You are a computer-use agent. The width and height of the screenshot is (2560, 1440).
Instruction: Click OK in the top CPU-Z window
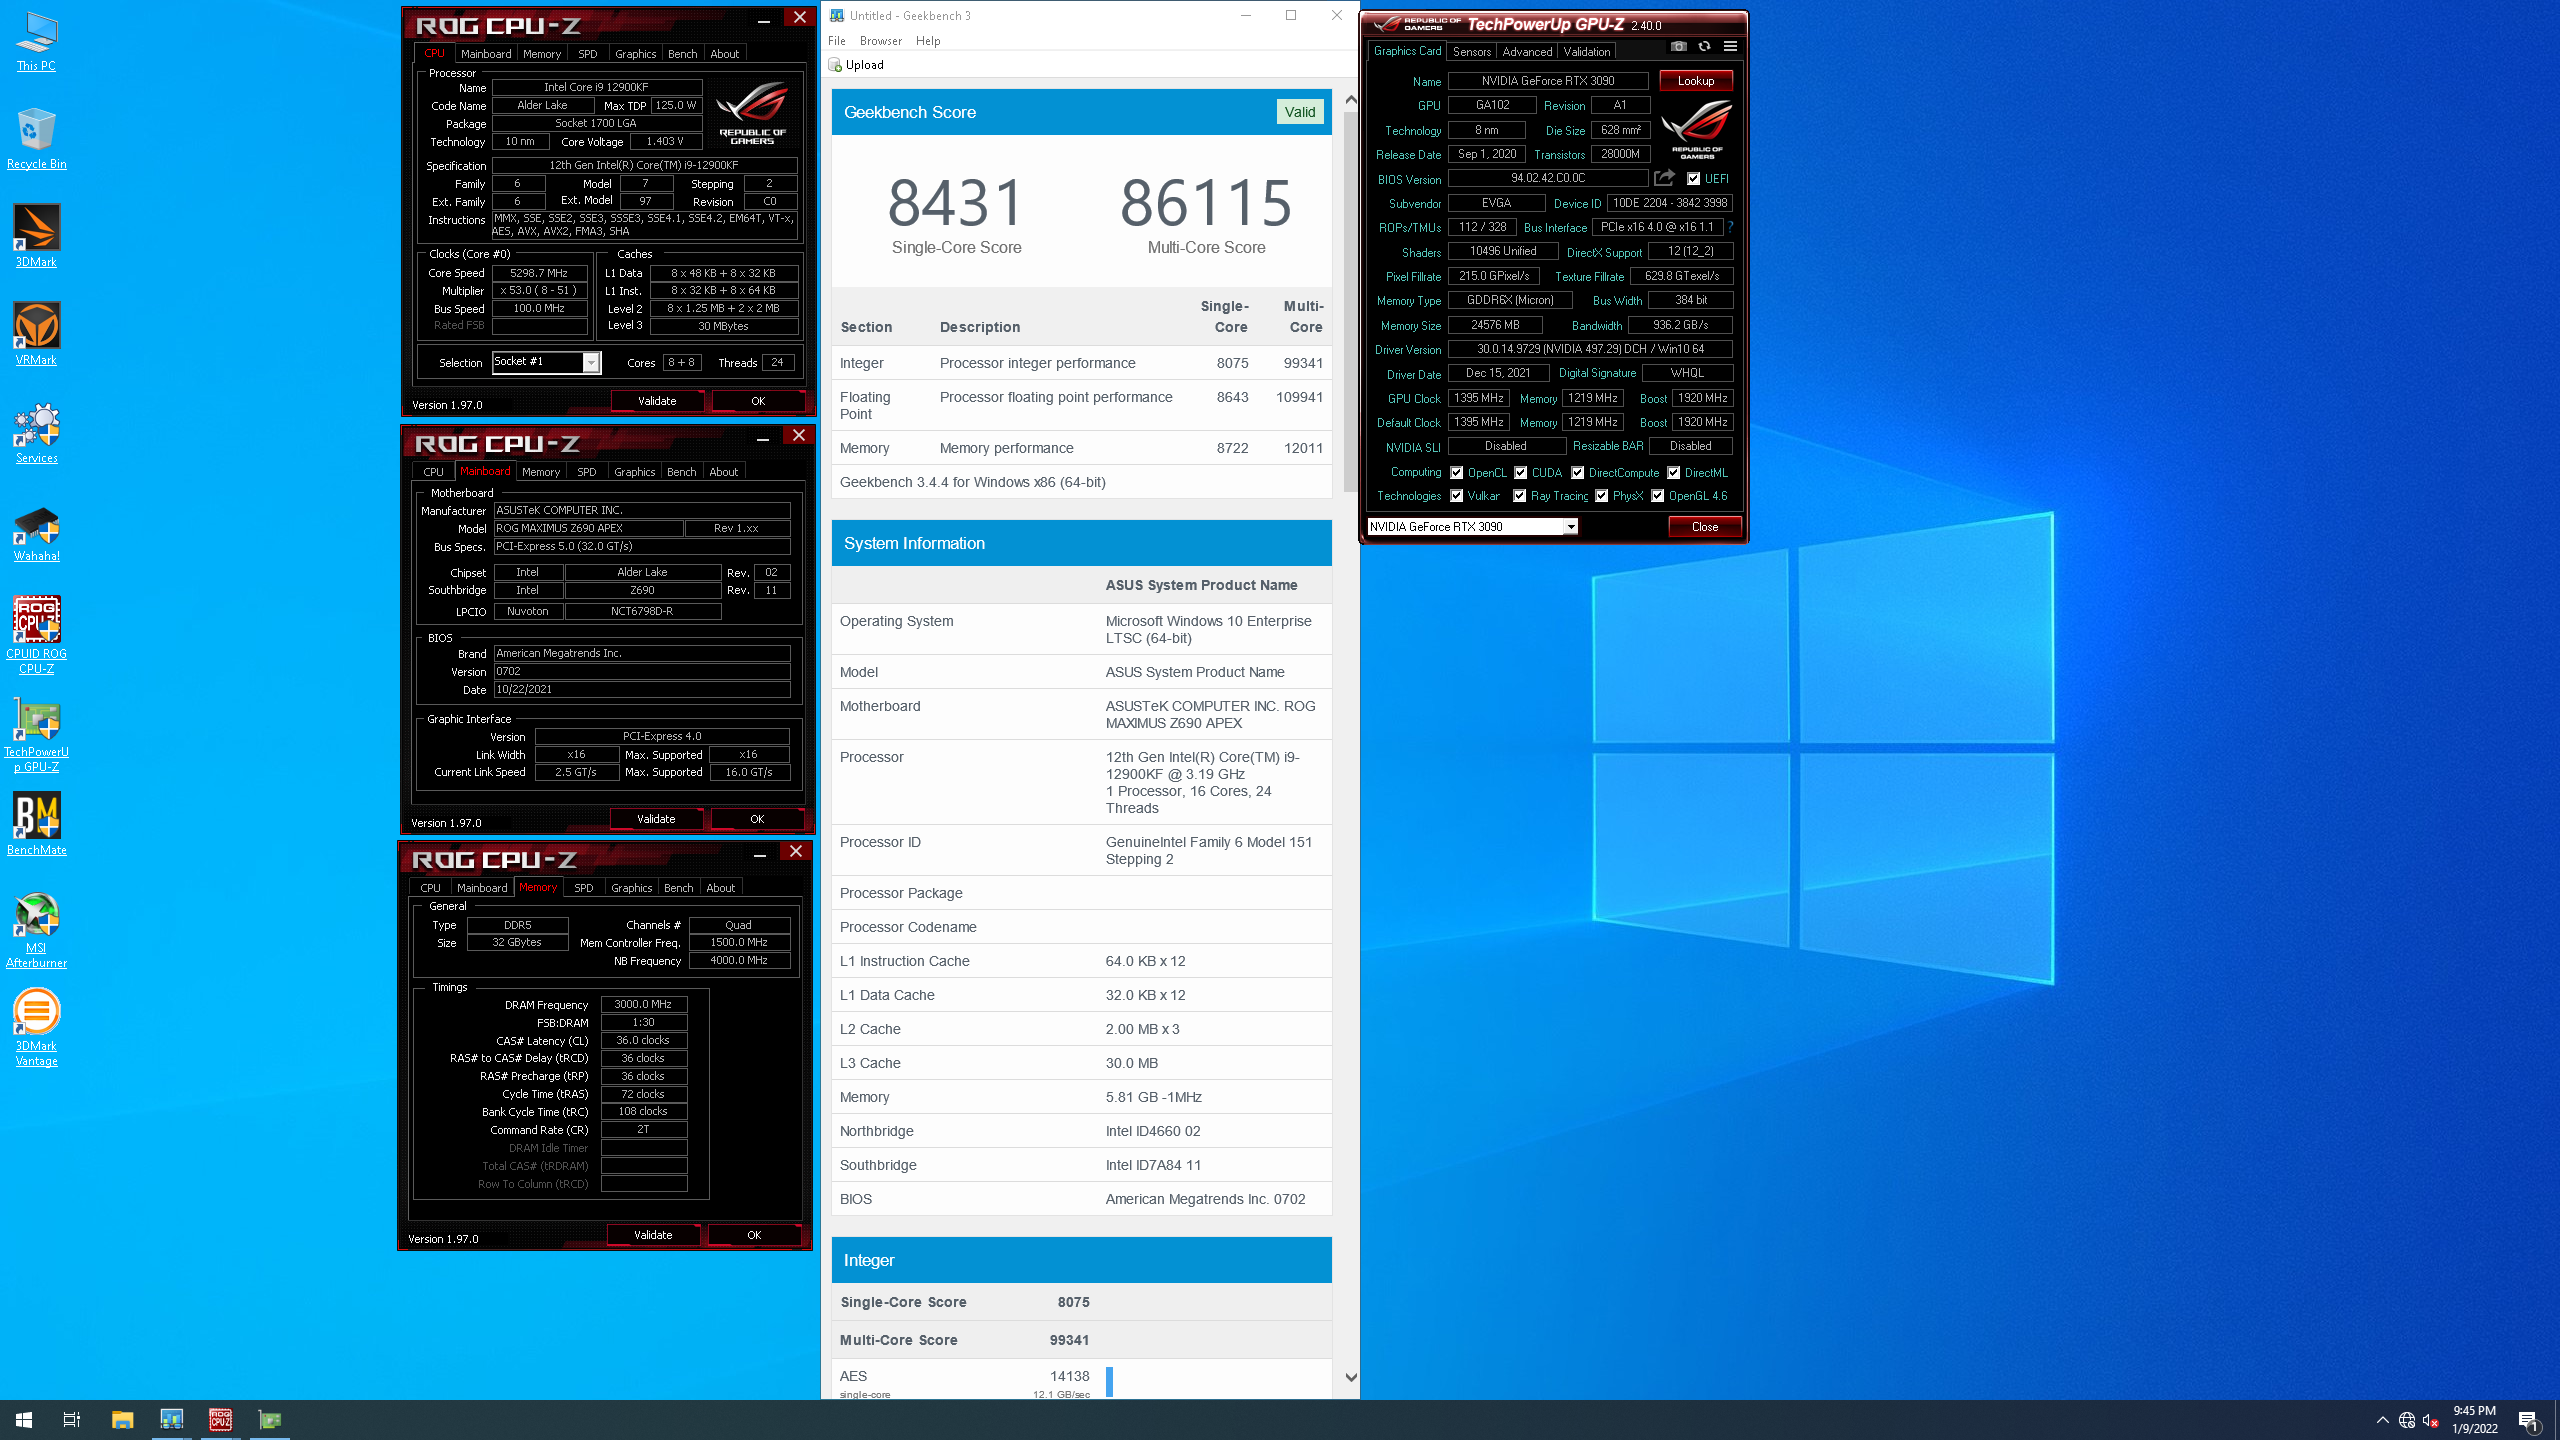coord(758,401)
